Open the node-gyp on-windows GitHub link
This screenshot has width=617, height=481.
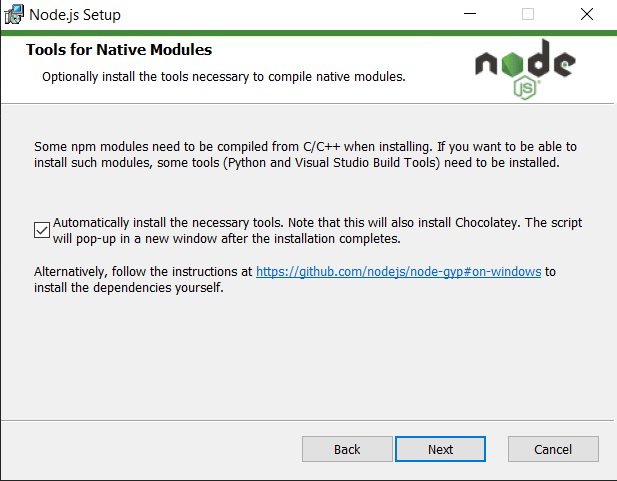399,272
